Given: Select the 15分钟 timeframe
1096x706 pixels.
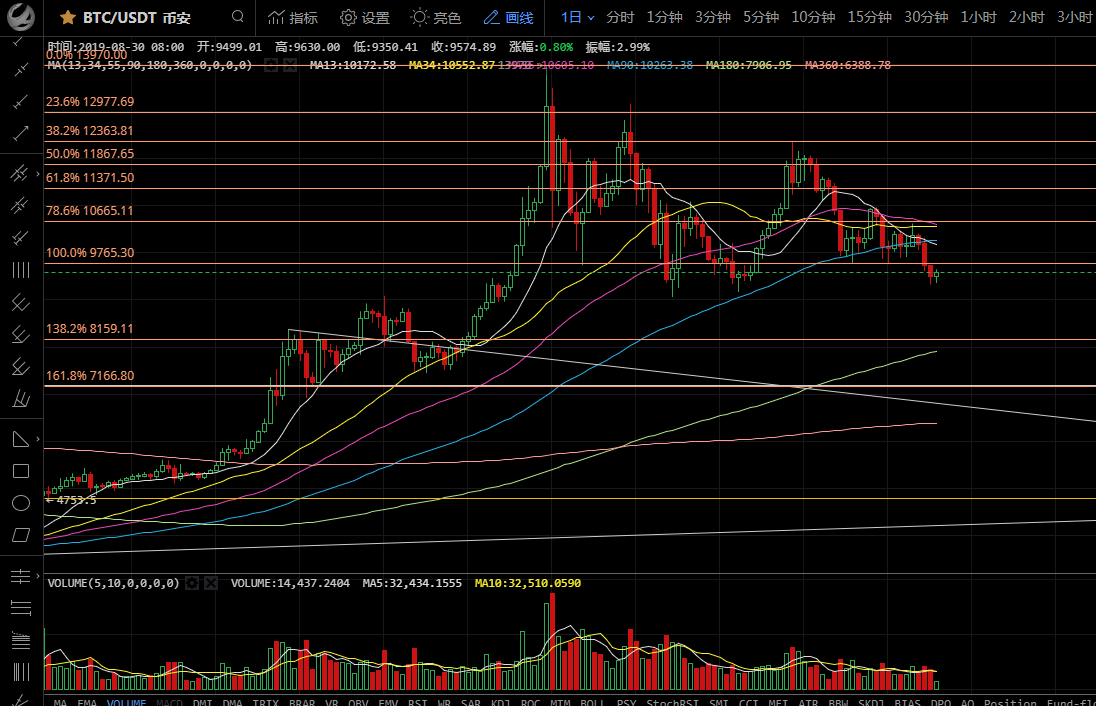Looking at the screenshot, I should tap(870, 17).
